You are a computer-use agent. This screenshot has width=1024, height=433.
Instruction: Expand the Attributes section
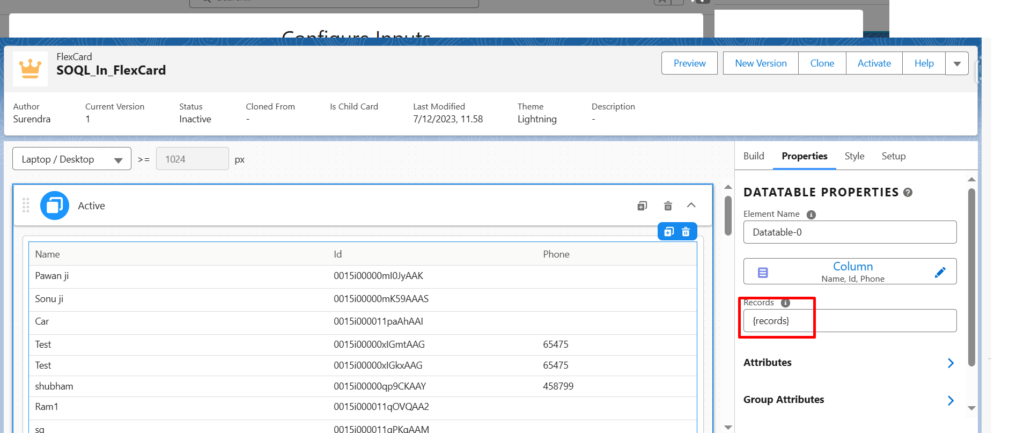point(849,362)
